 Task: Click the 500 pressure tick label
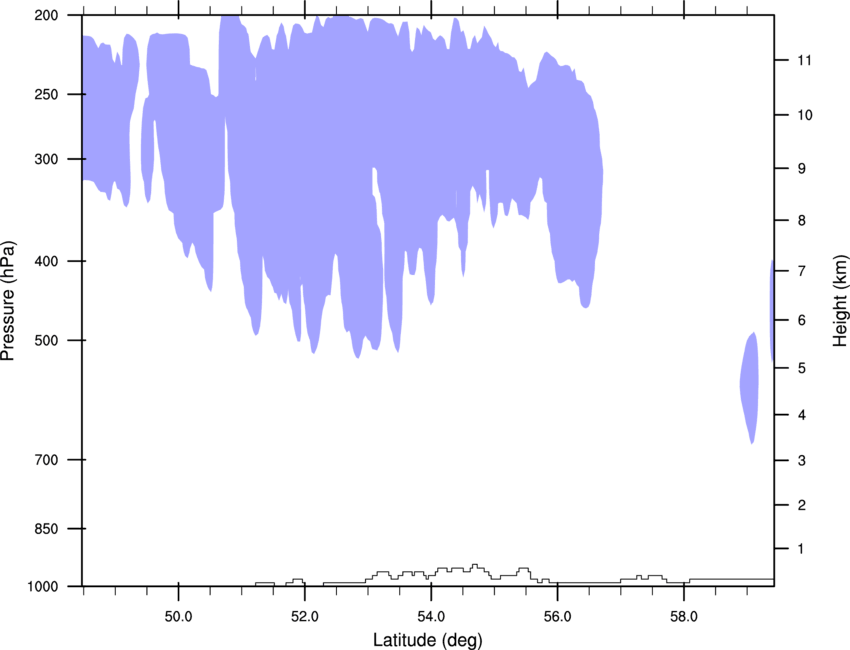pyautogui.click(x=46, y=340)
